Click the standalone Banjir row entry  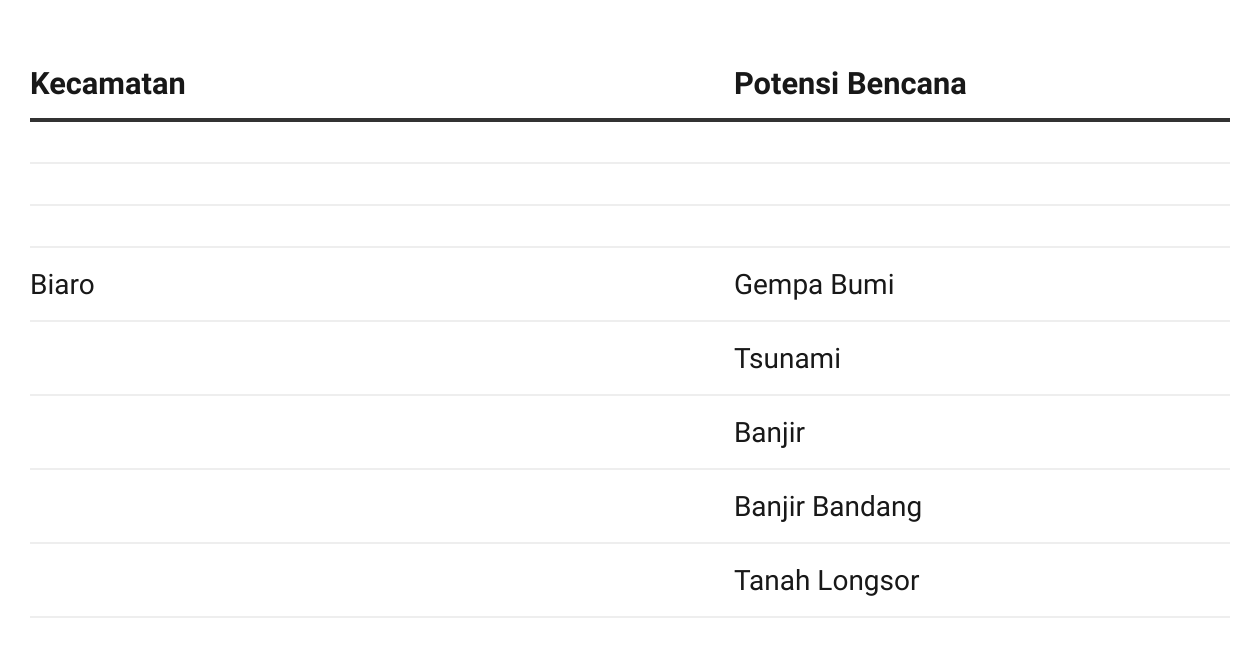[769, 433]
